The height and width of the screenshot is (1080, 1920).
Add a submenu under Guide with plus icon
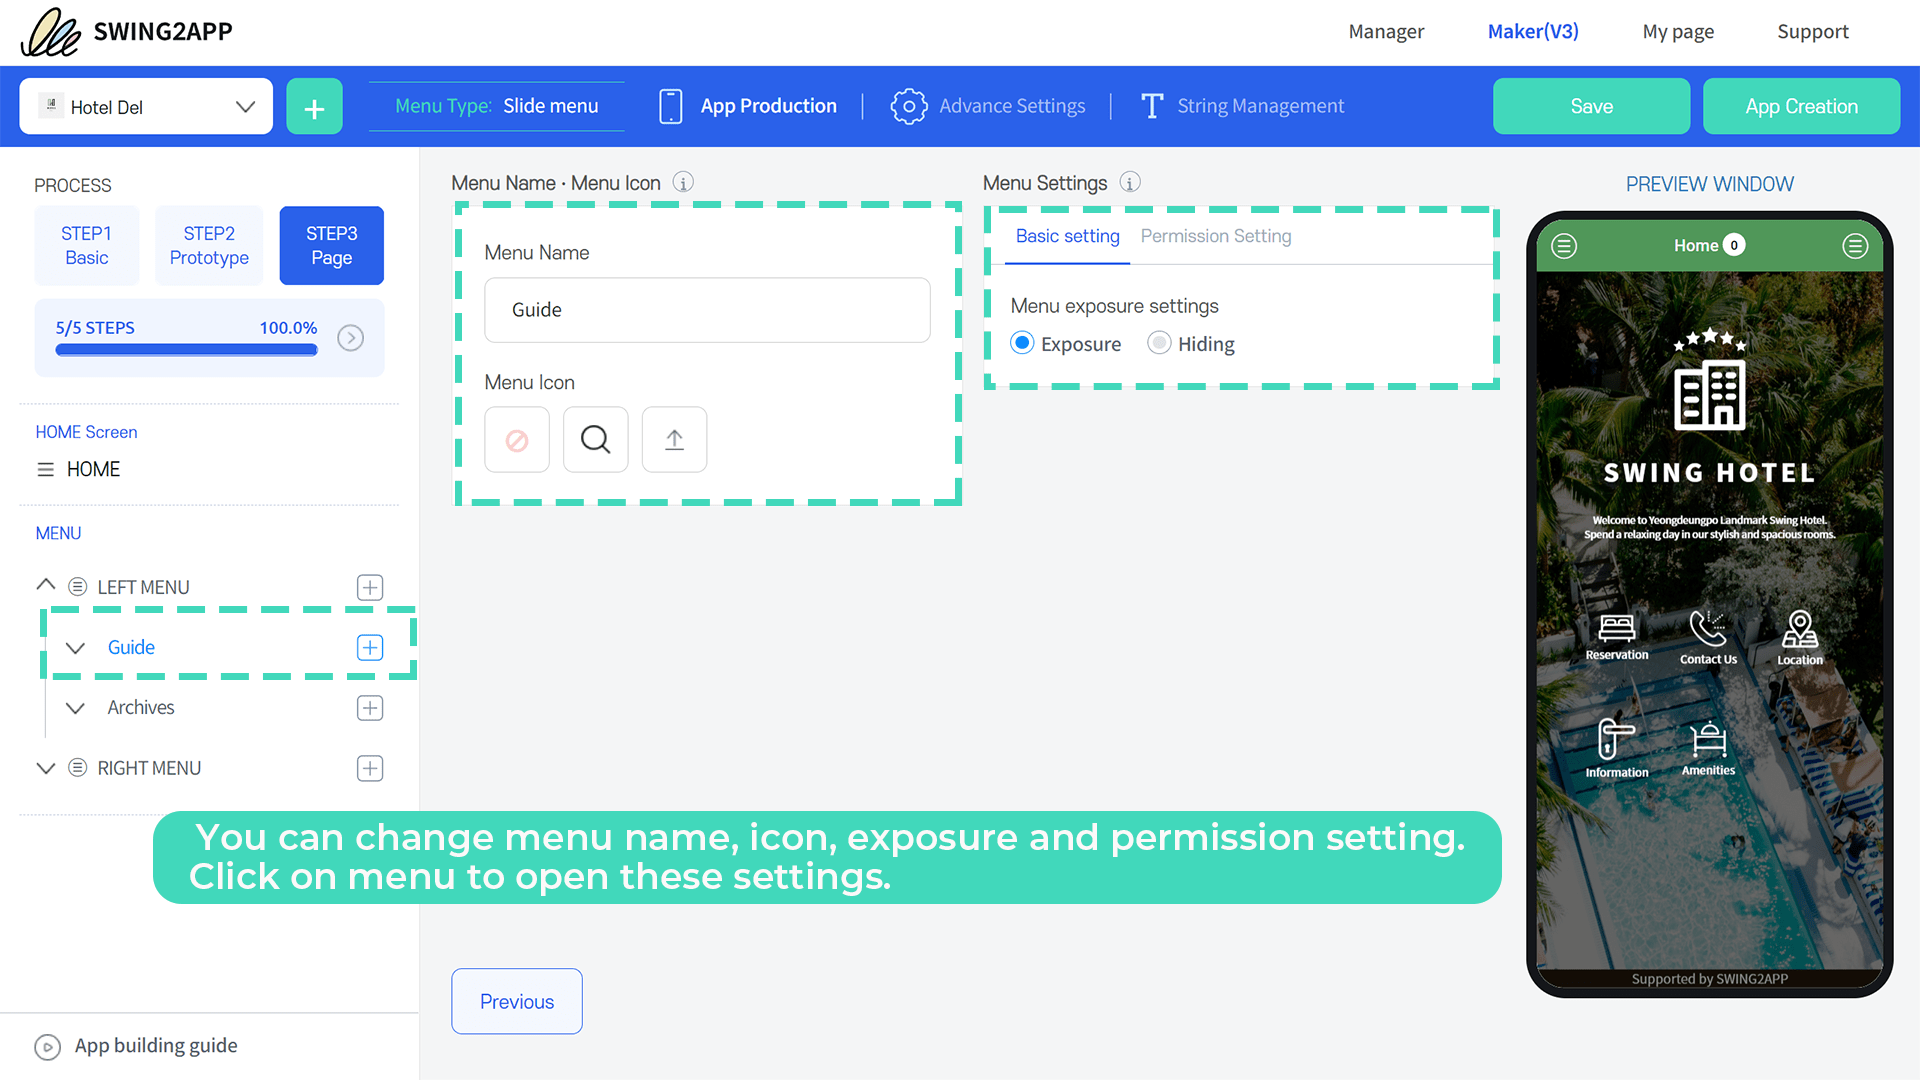click(369, 647)
